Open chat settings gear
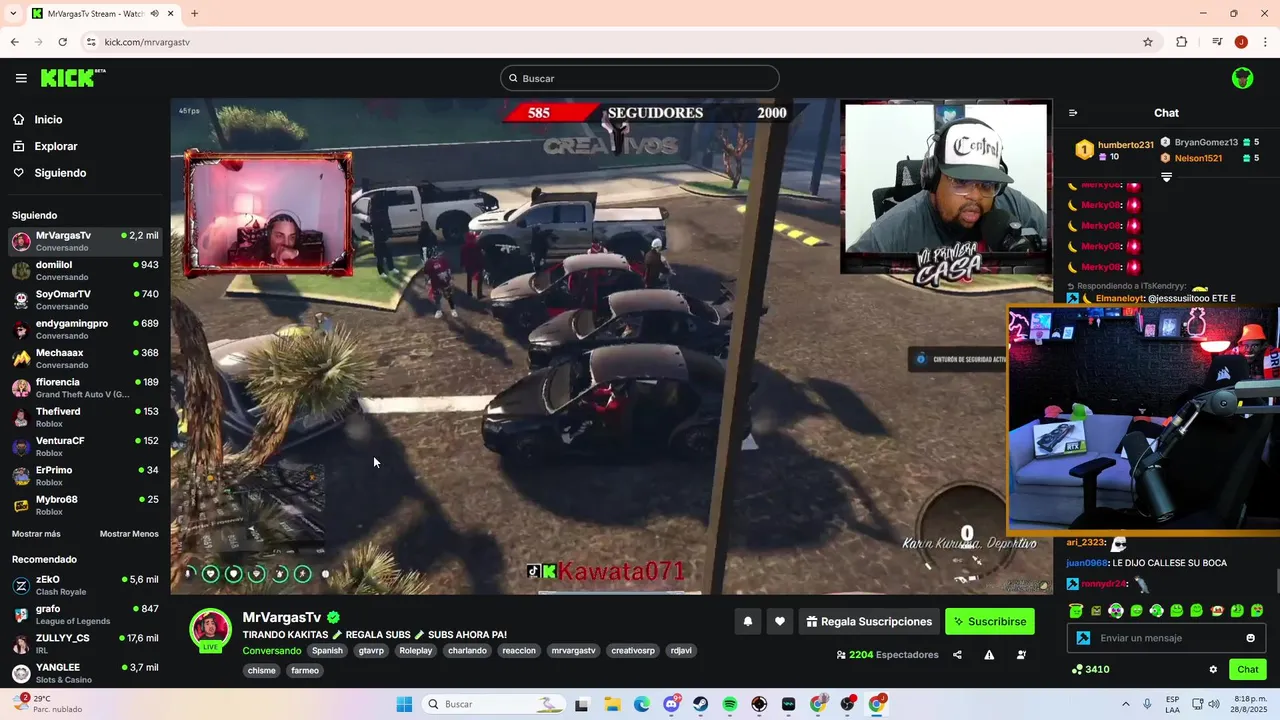This screenshot has height=720, width=1280. tap(1213, 669)
